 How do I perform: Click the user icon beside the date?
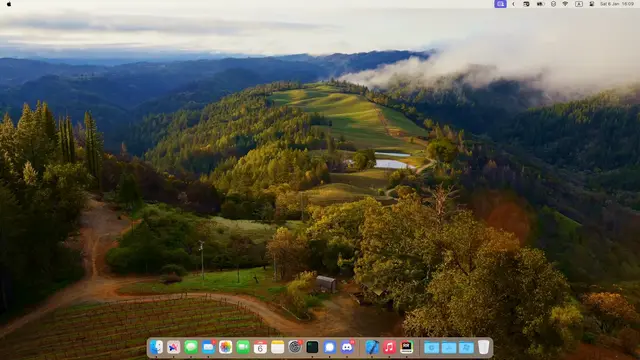point(591,4)
